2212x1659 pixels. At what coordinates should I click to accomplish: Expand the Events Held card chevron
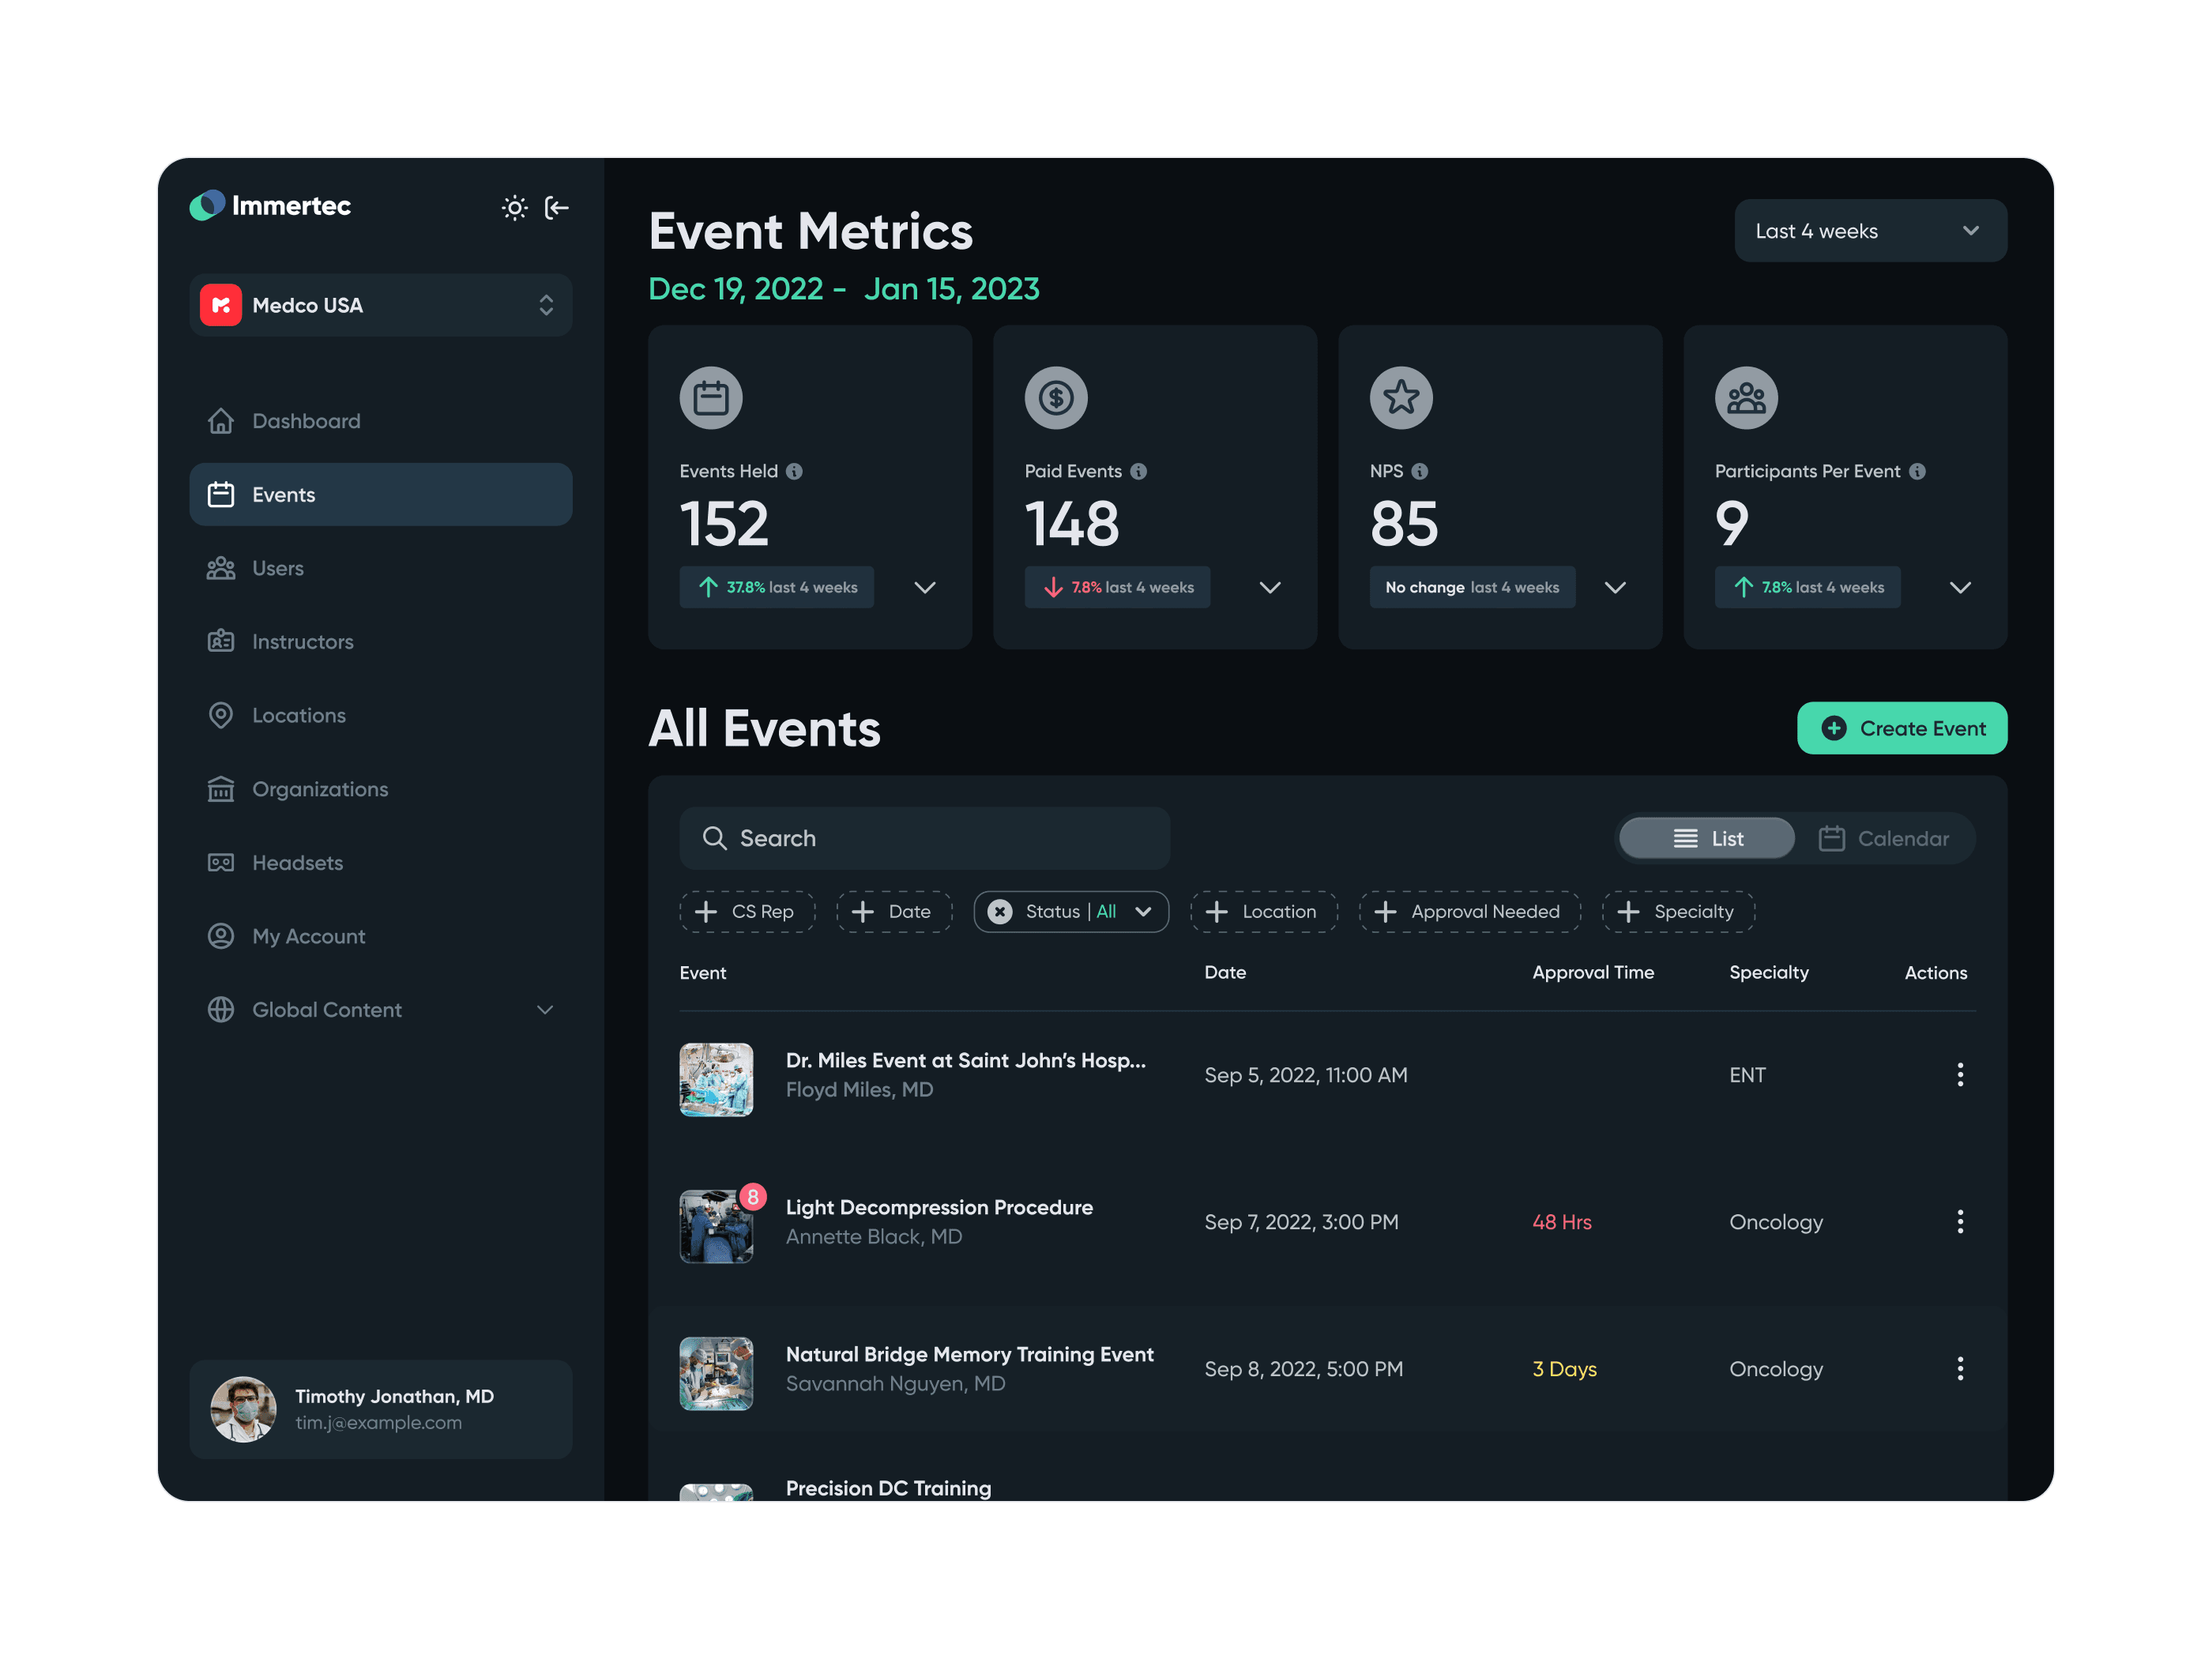[x=925, y=587]
